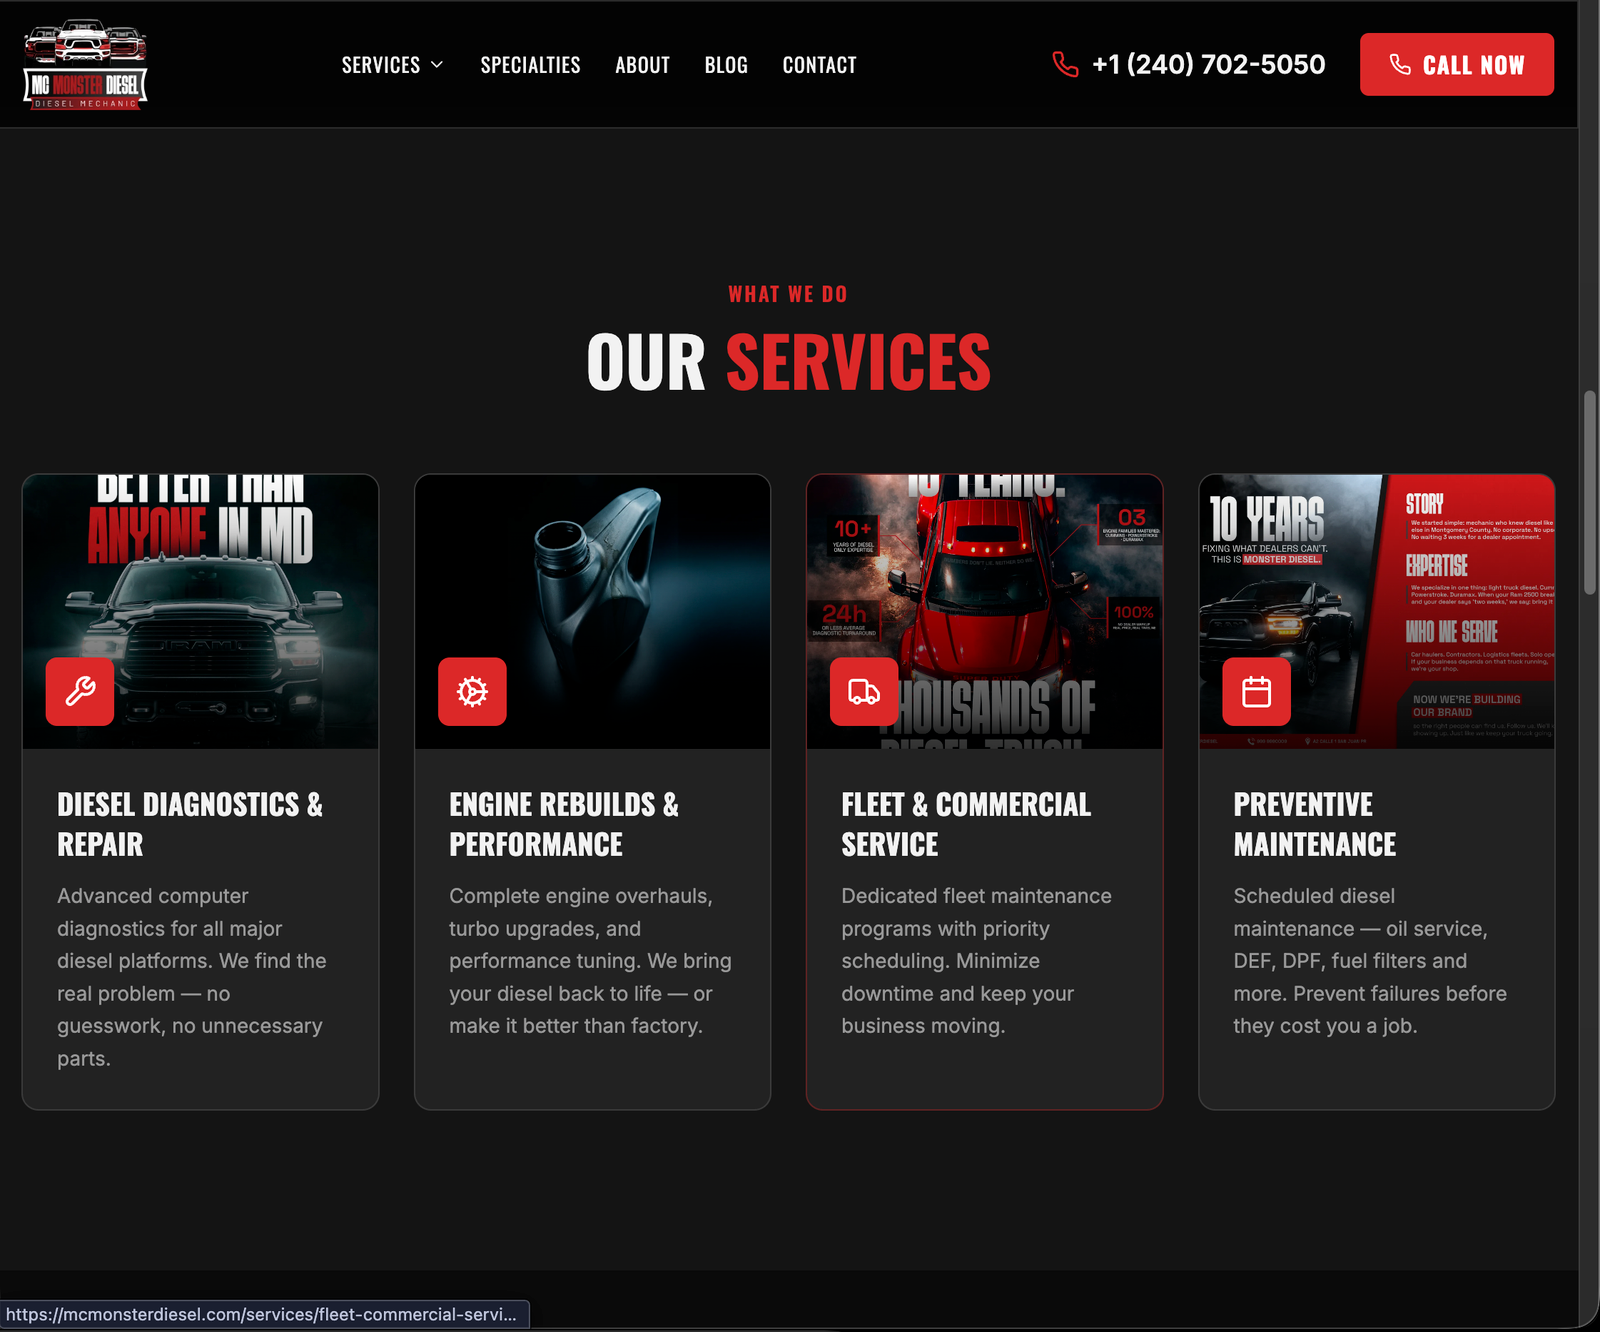Go to the Specialties page
1600x1332 pixels.
pyautogui.click(x=530, y=65)
